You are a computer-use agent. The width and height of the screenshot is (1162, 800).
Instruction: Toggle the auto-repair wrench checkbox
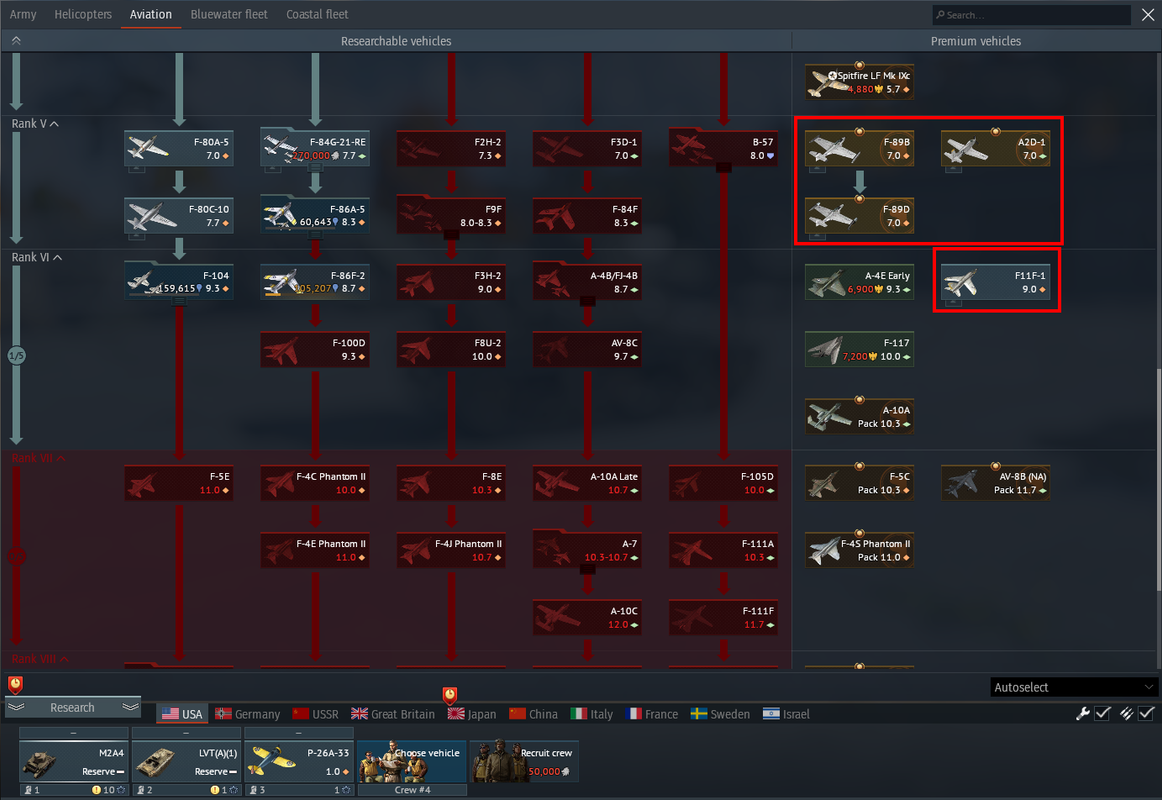click(1102, 713)
